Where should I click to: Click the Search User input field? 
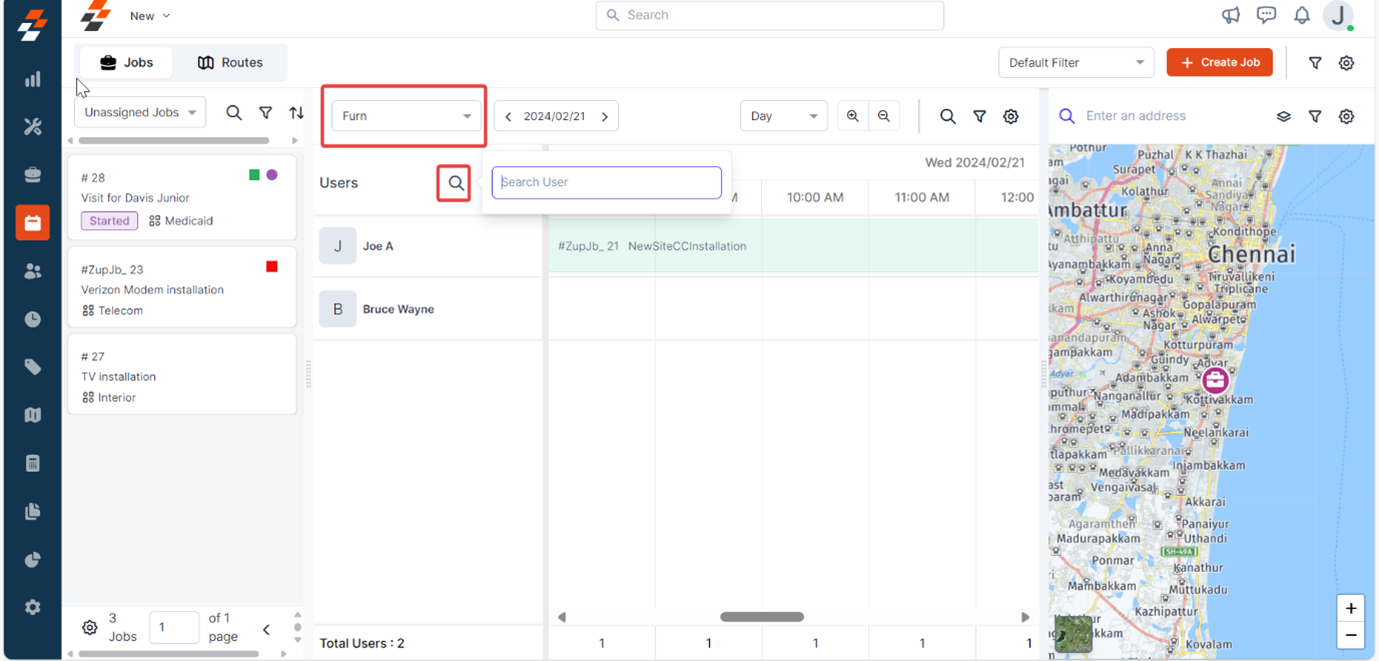click(x=606, y=182)
